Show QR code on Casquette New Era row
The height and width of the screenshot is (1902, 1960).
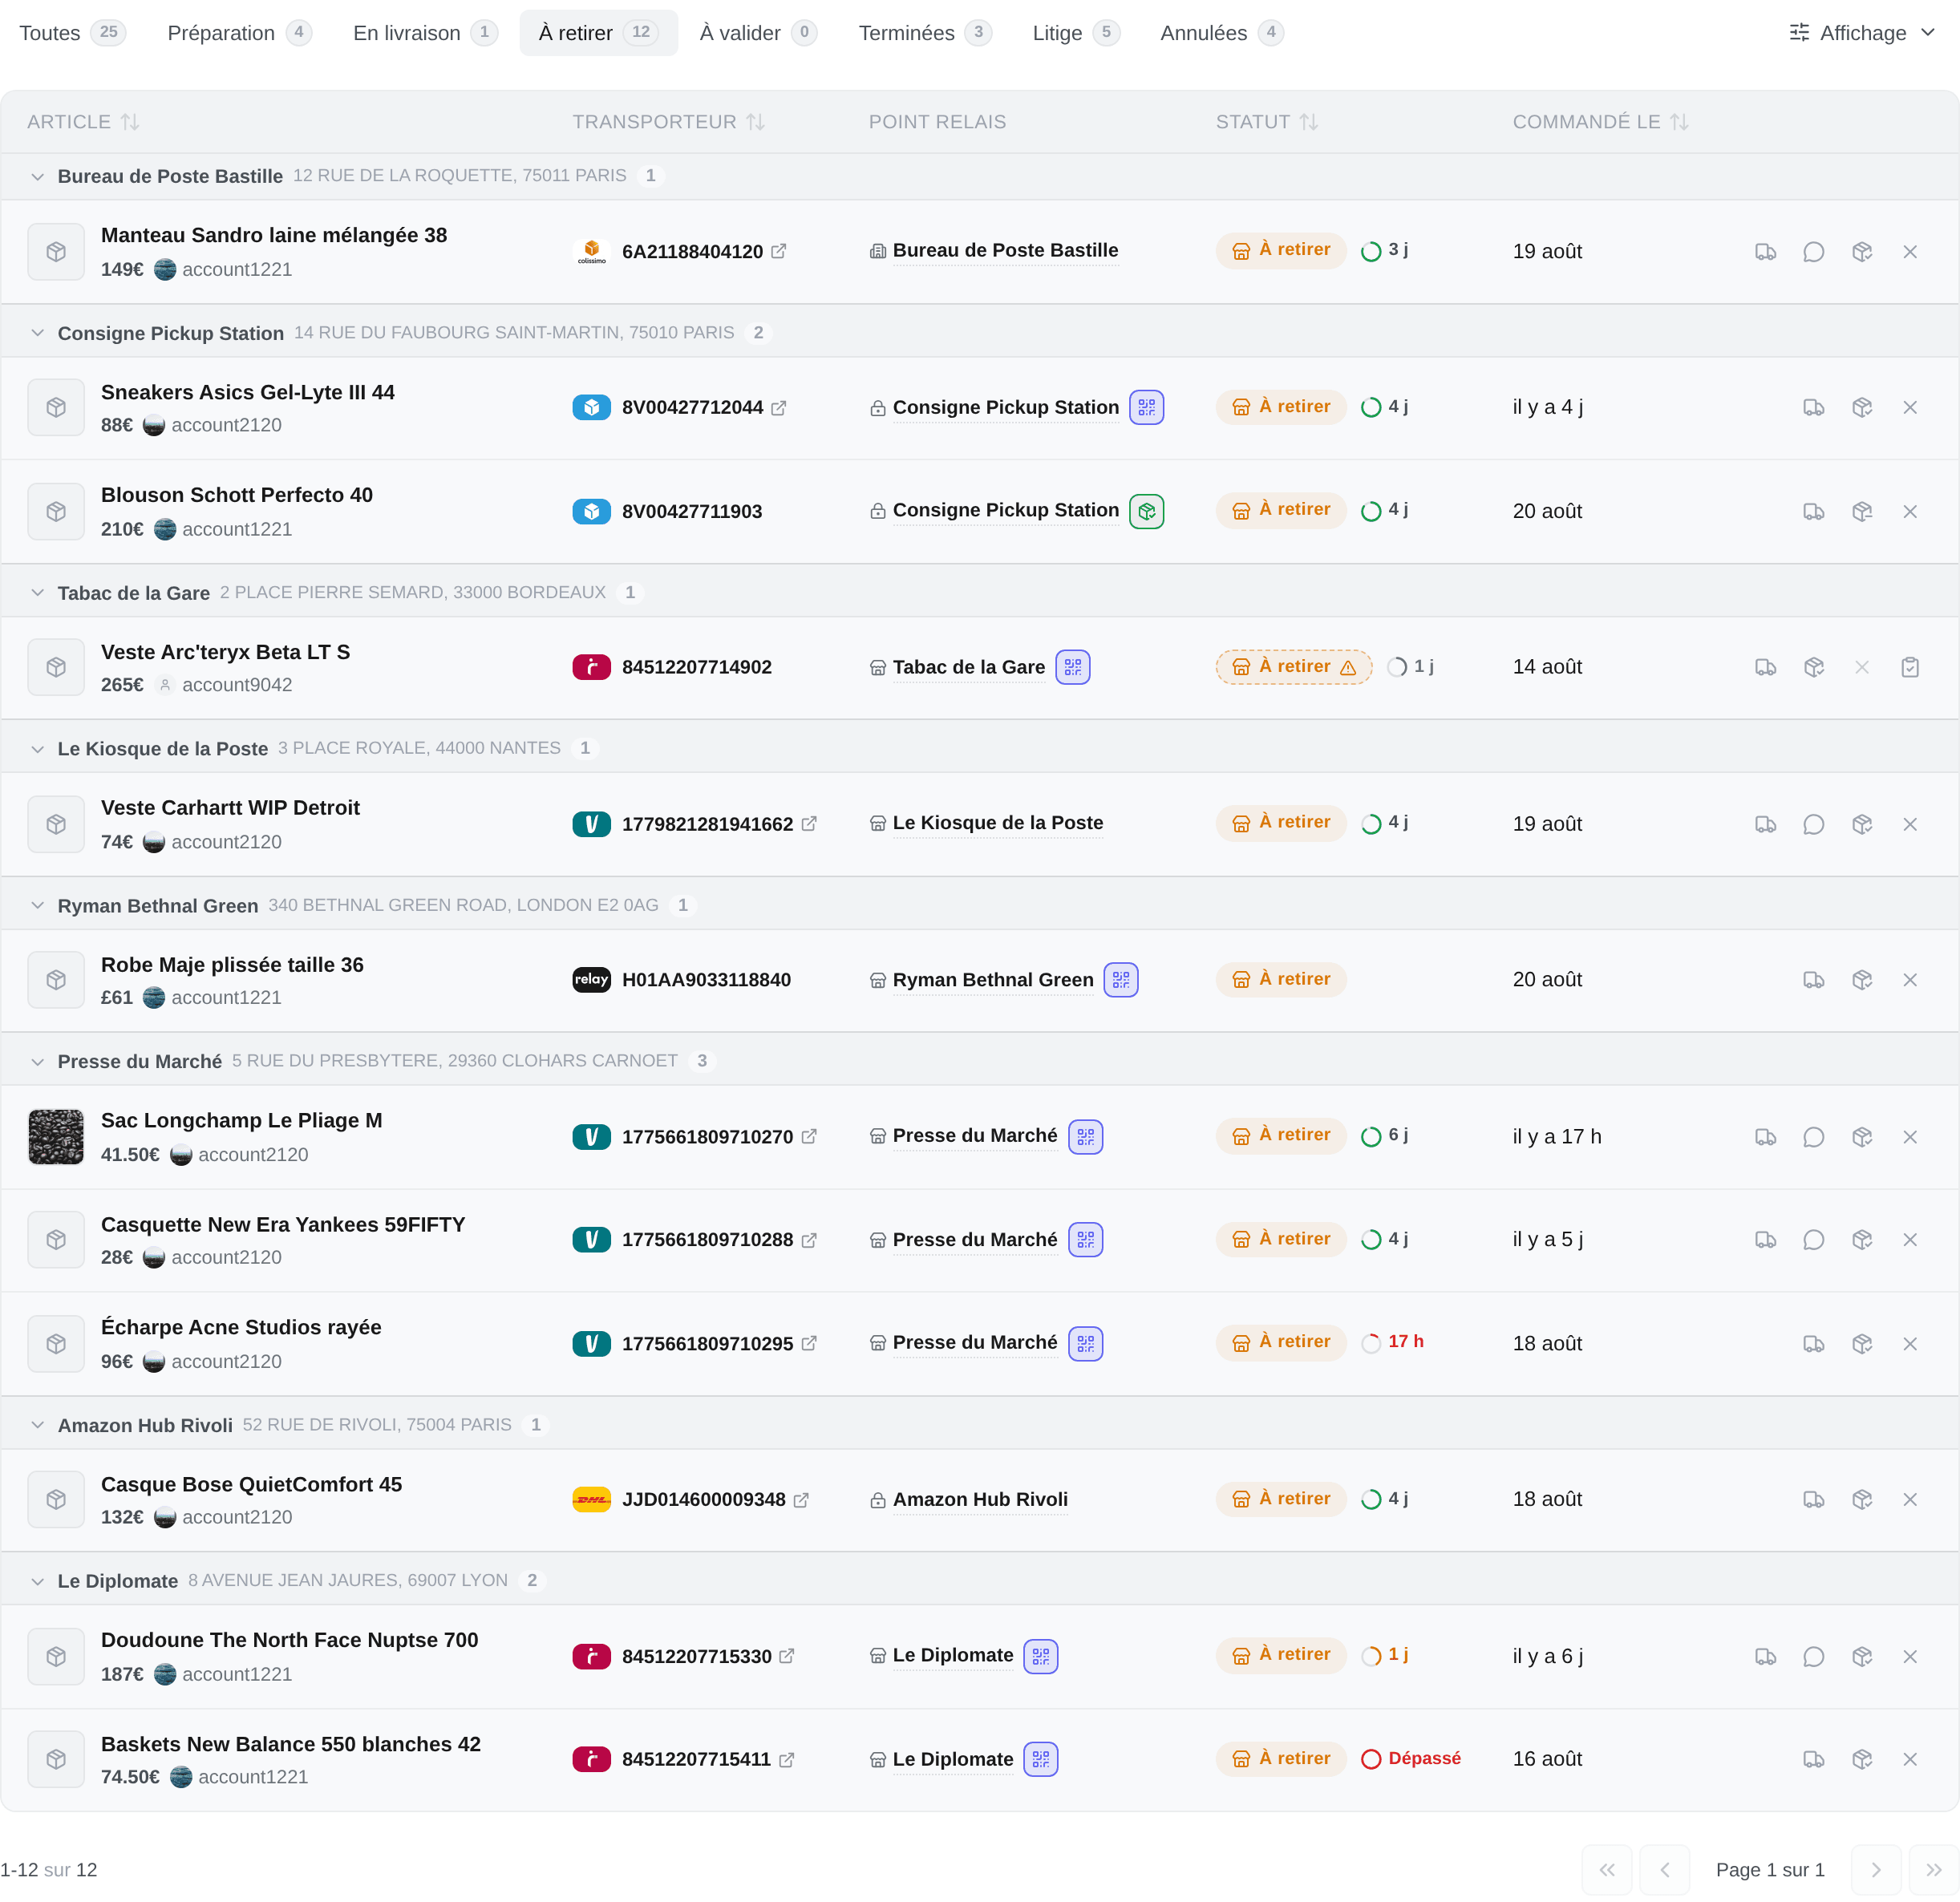1085,1240
